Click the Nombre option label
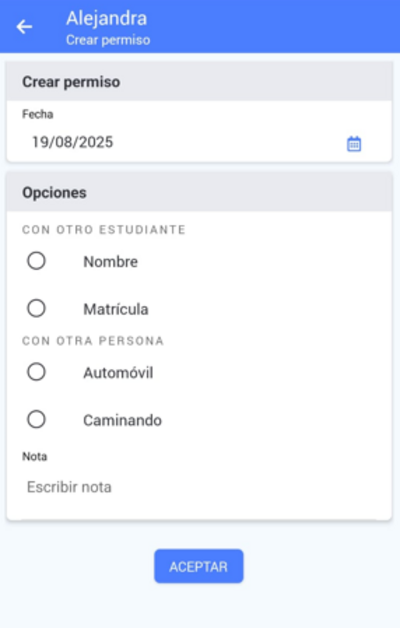This screenshot has height=628, width=400. click(111, 262)
